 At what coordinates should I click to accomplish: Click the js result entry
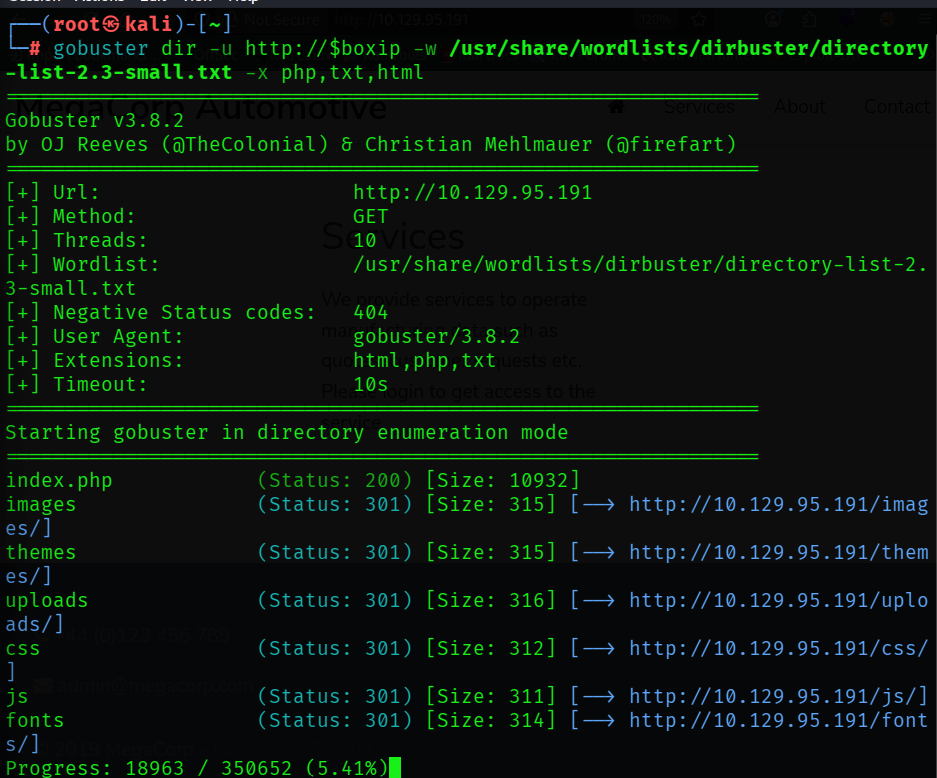(x=17, y=697)
